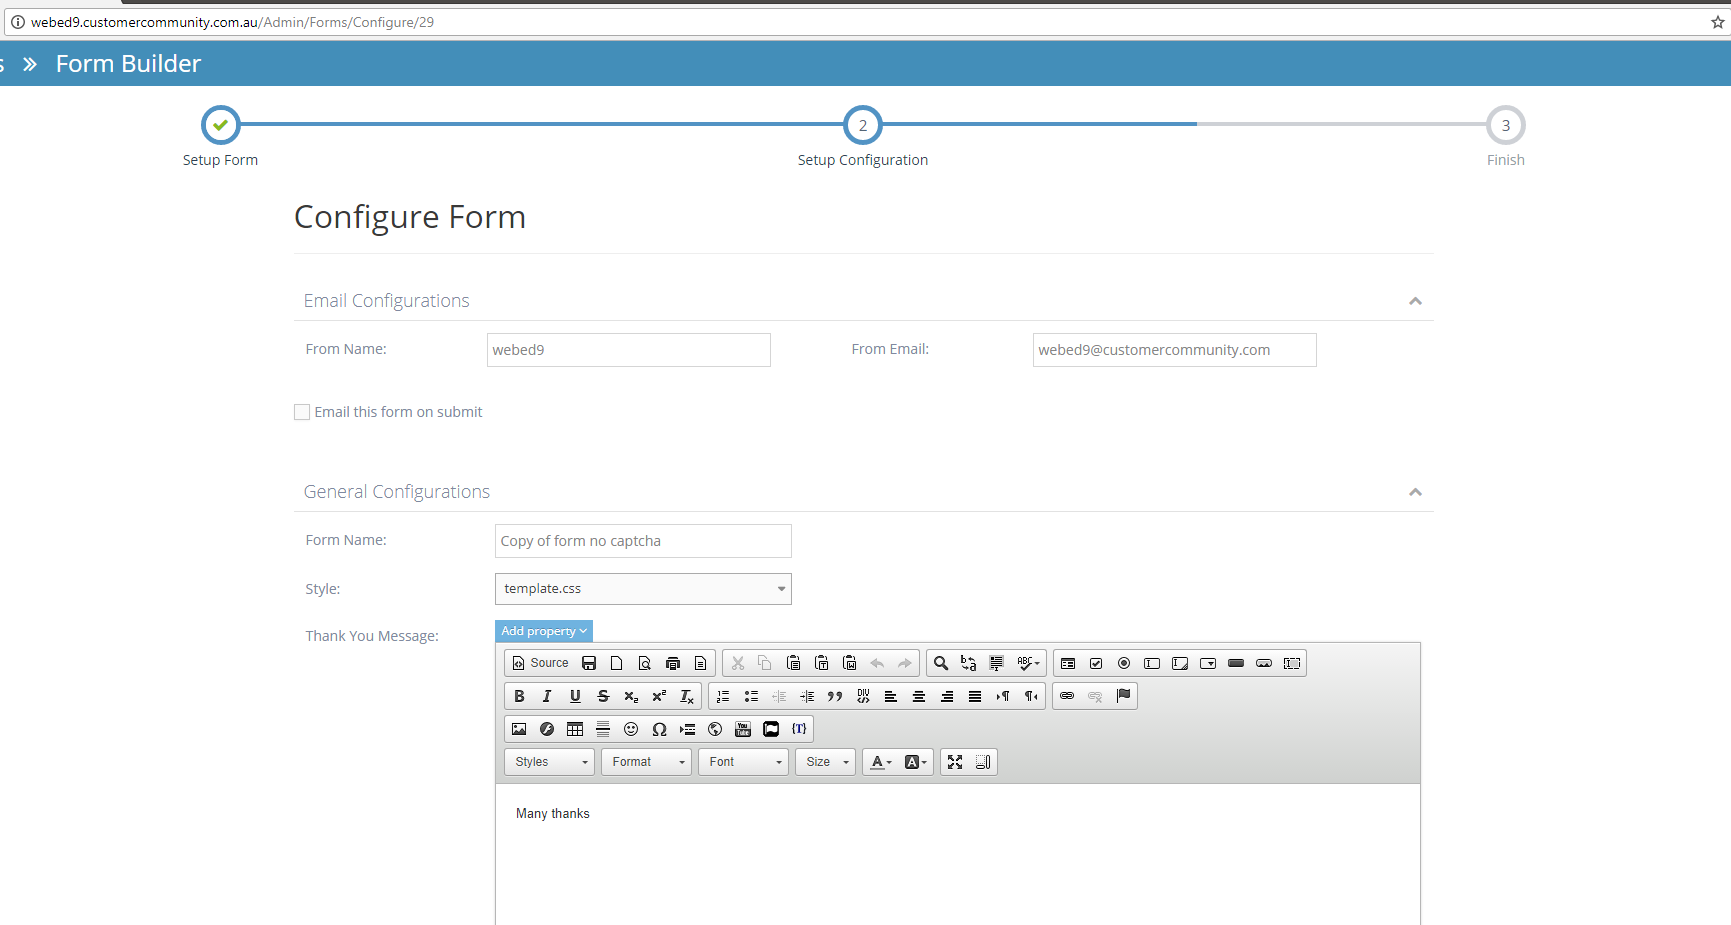
Task: Open the Paste from Word tool
Action: point(849,662)
